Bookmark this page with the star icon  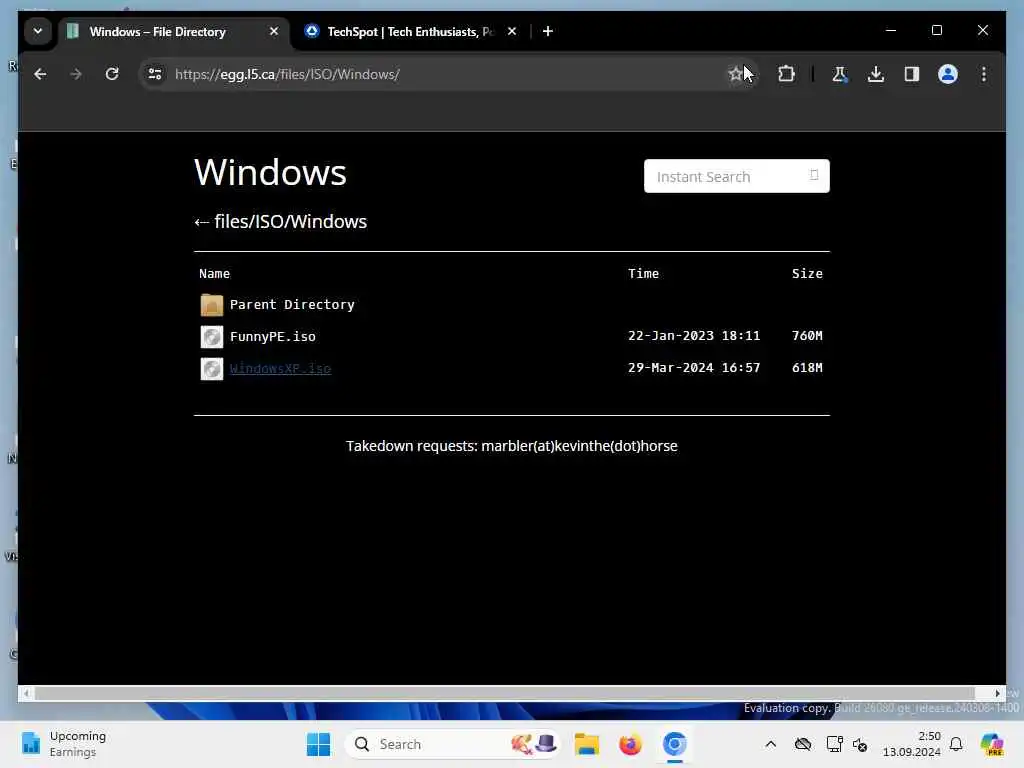click(x=735, y=74)
